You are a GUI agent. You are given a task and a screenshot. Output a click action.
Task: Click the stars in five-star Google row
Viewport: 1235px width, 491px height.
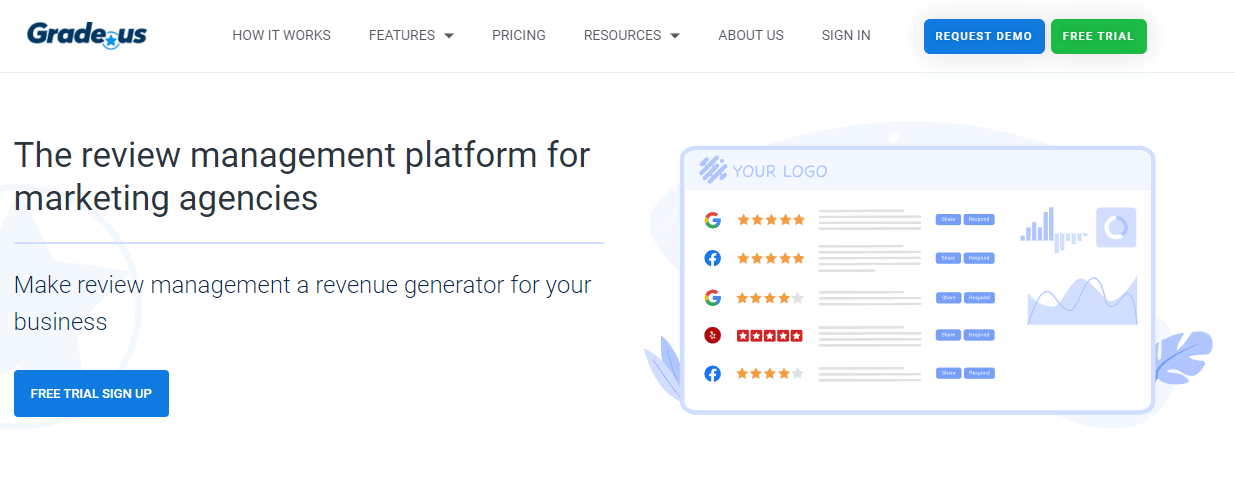point(771,219)
